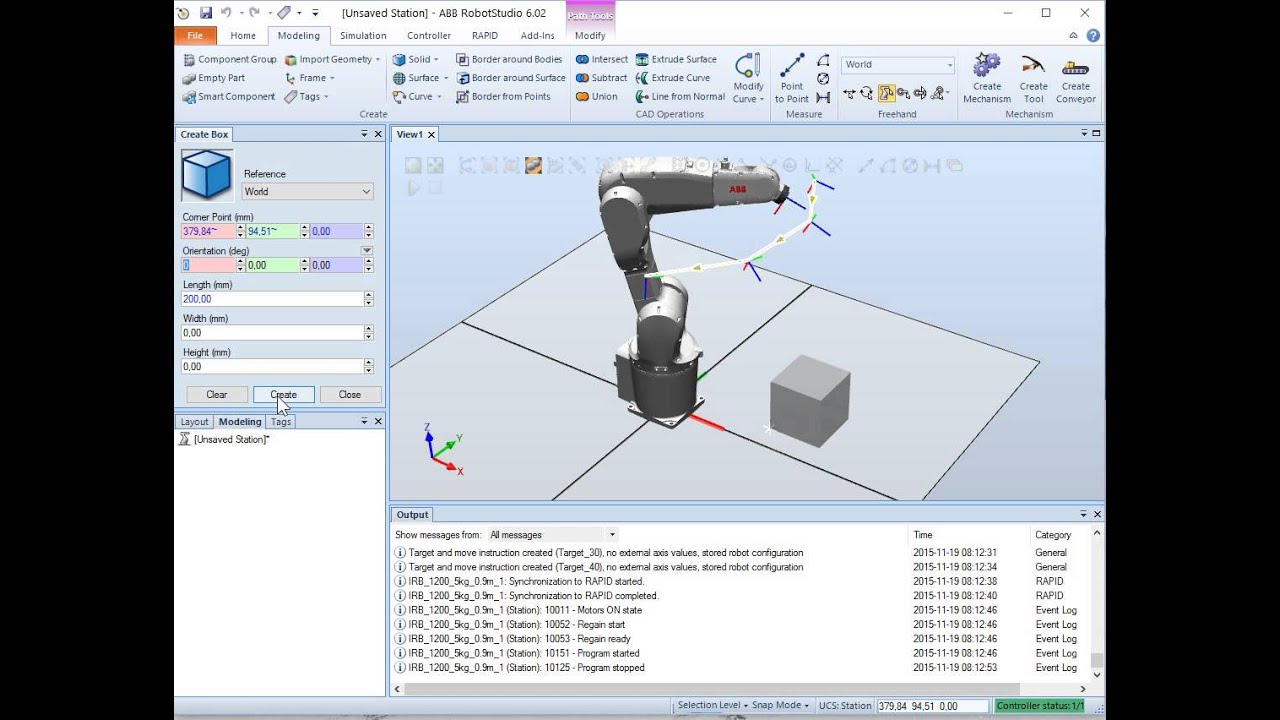Open RobotStudio help via question mark icon
1280x720 pixels.
[1093, 35]
